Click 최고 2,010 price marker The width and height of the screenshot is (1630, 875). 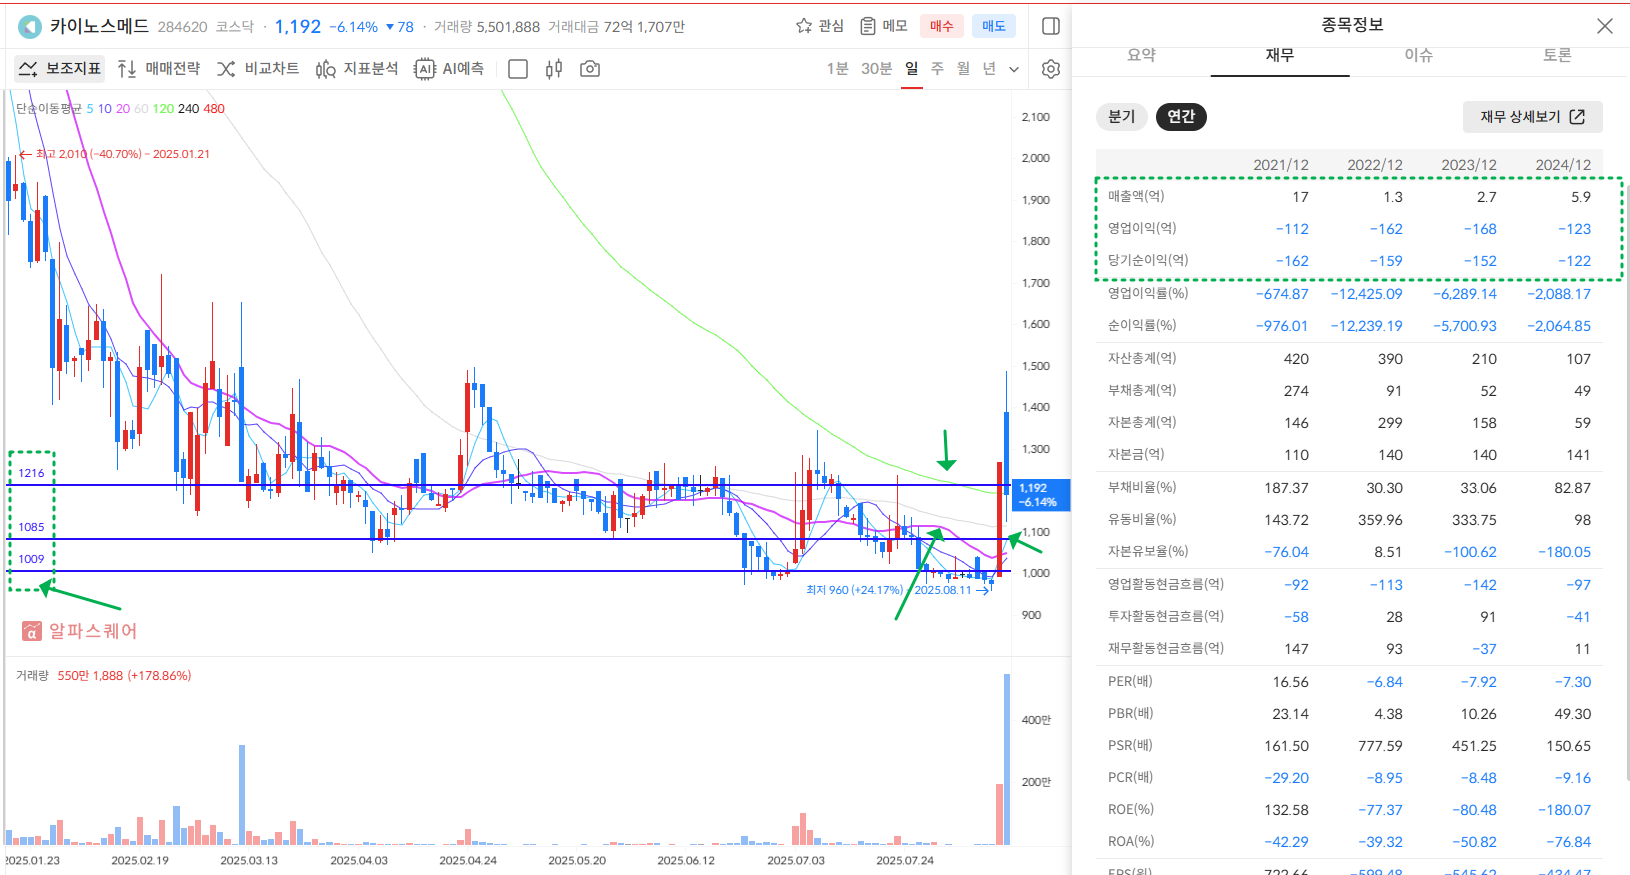(115, 154)
